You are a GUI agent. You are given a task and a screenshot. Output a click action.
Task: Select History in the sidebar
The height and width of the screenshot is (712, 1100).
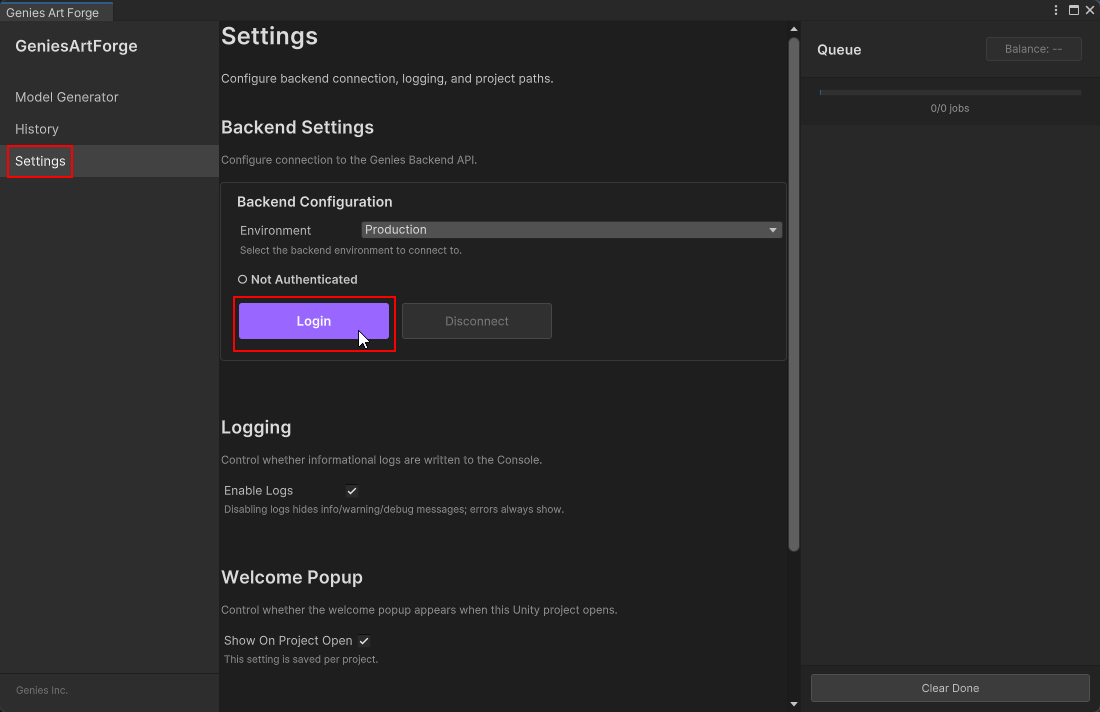tap(37, 129)
